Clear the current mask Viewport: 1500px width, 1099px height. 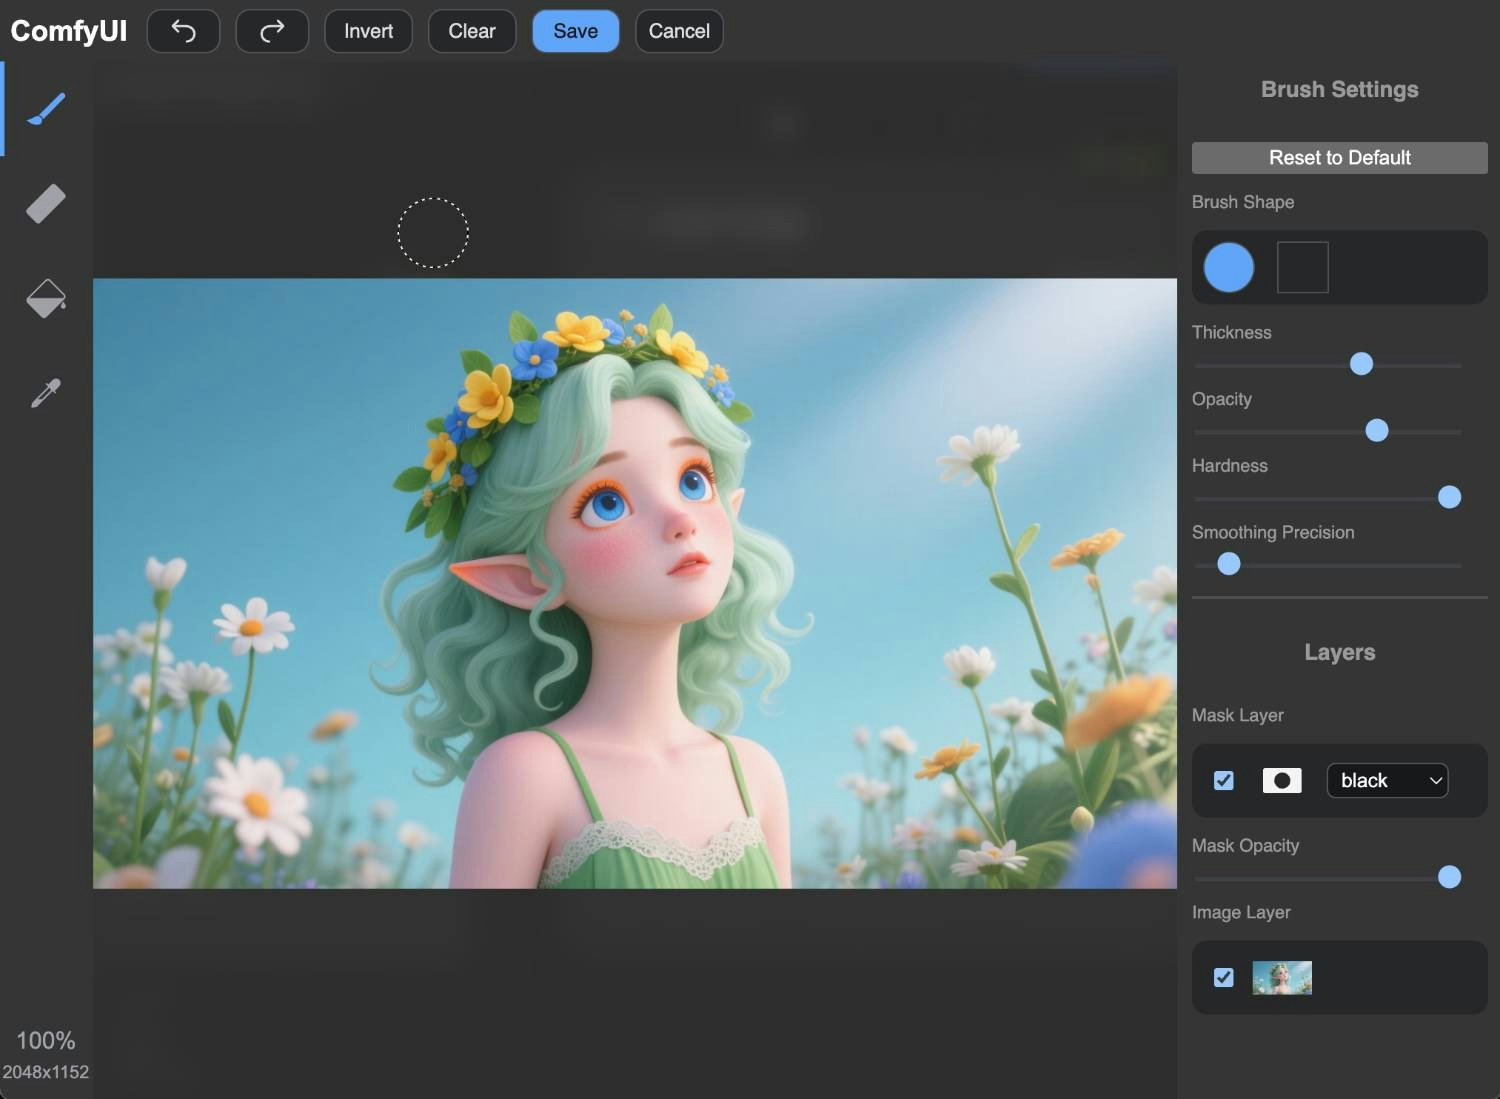[471, 31]
